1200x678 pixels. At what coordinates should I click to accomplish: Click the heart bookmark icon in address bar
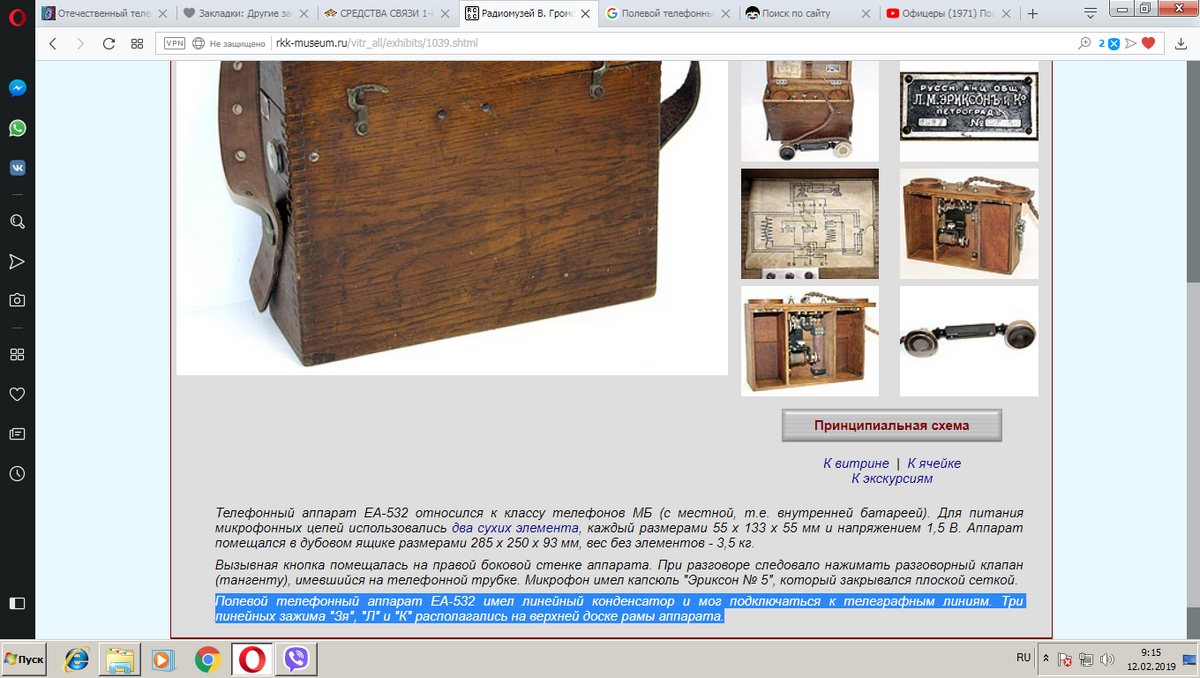(x=1148, y=43)
